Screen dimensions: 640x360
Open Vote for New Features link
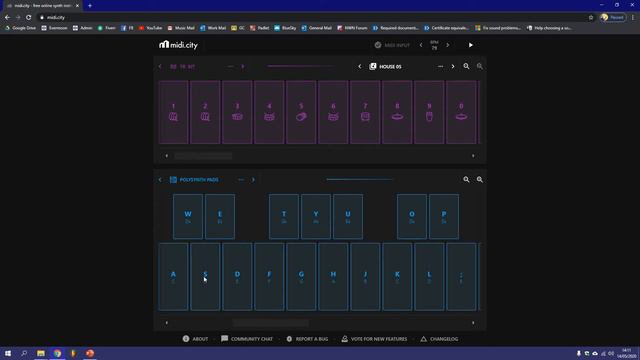click(374, 339)
